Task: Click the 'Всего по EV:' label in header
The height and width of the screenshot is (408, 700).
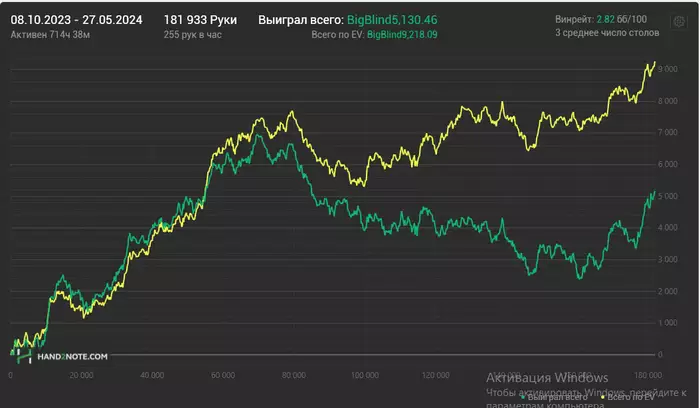Action: tap(338, 35)
